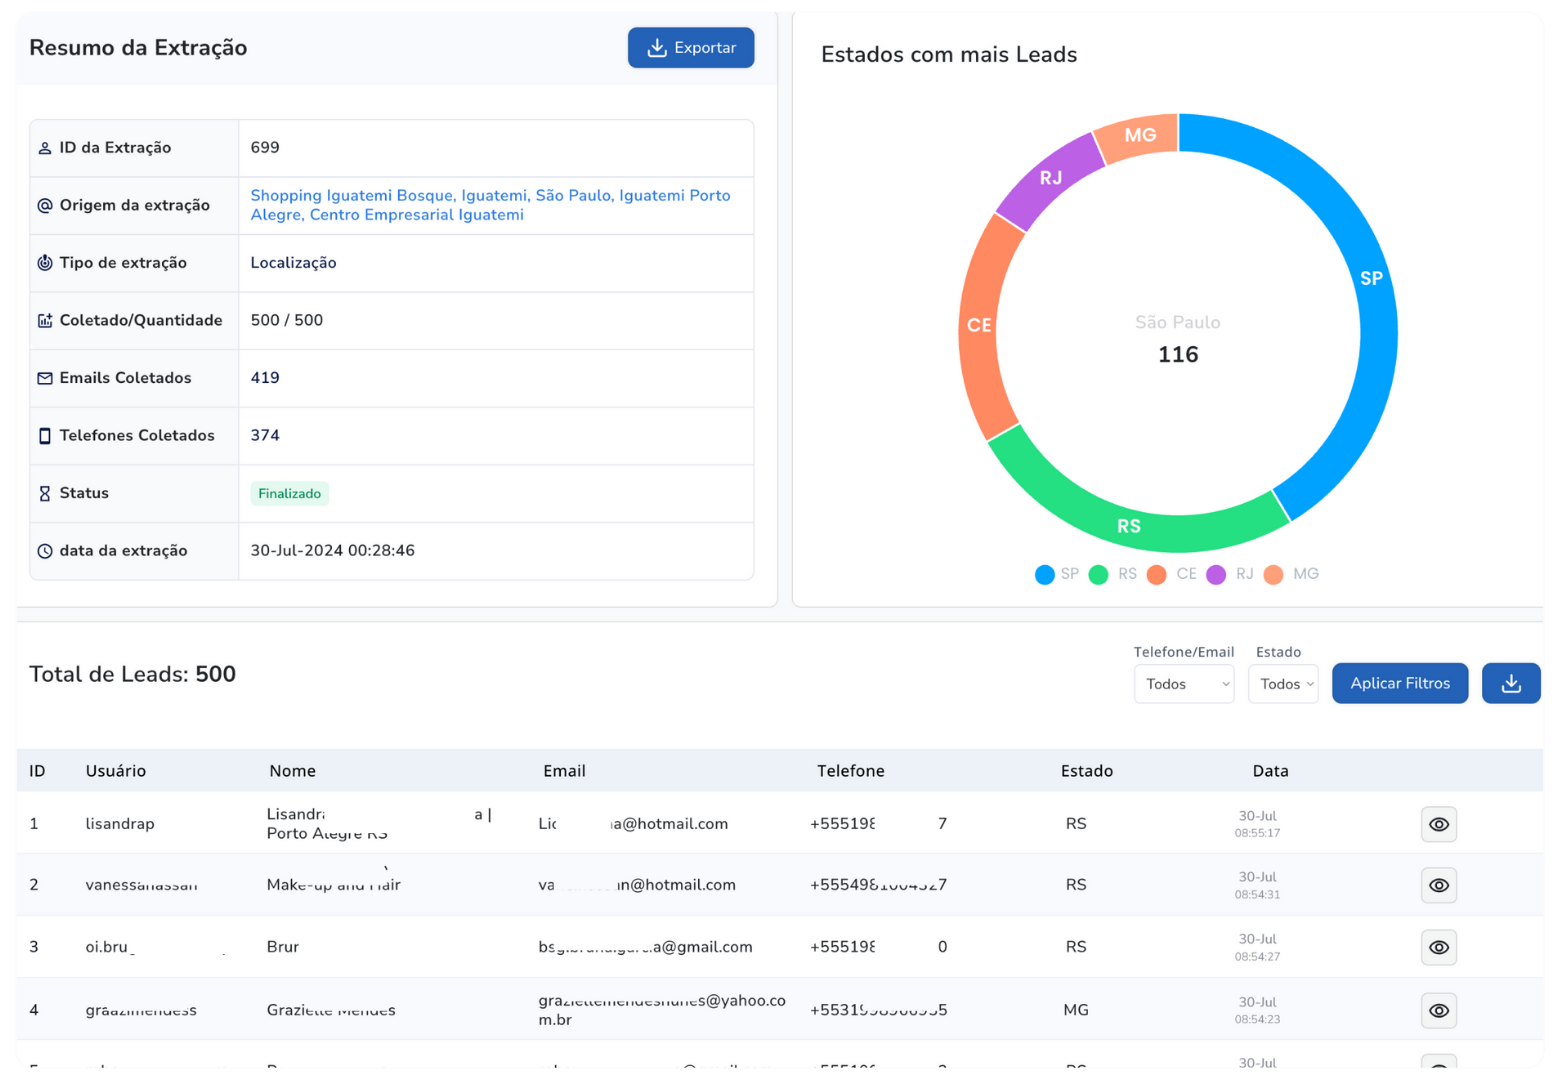Click the MG state cell in row 4
This screenshot has height=1080, width=1560.
coord(1076,1010)
